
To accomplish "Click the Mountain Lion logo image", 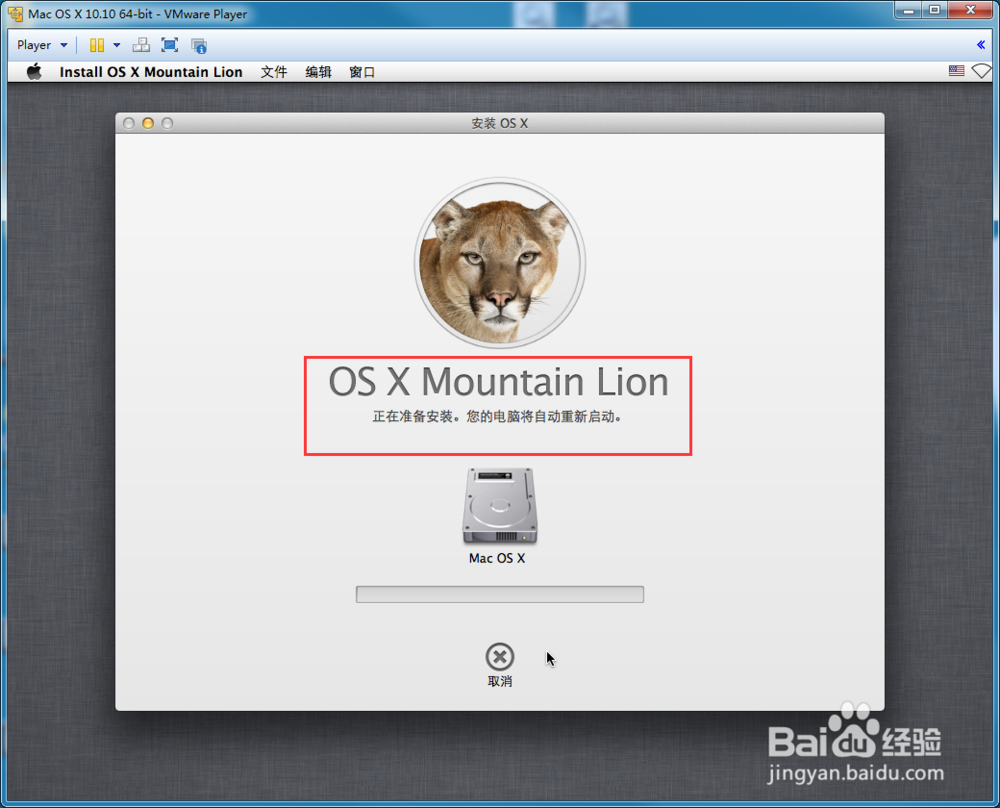I will pyautogui.click(x=500, y=263).
